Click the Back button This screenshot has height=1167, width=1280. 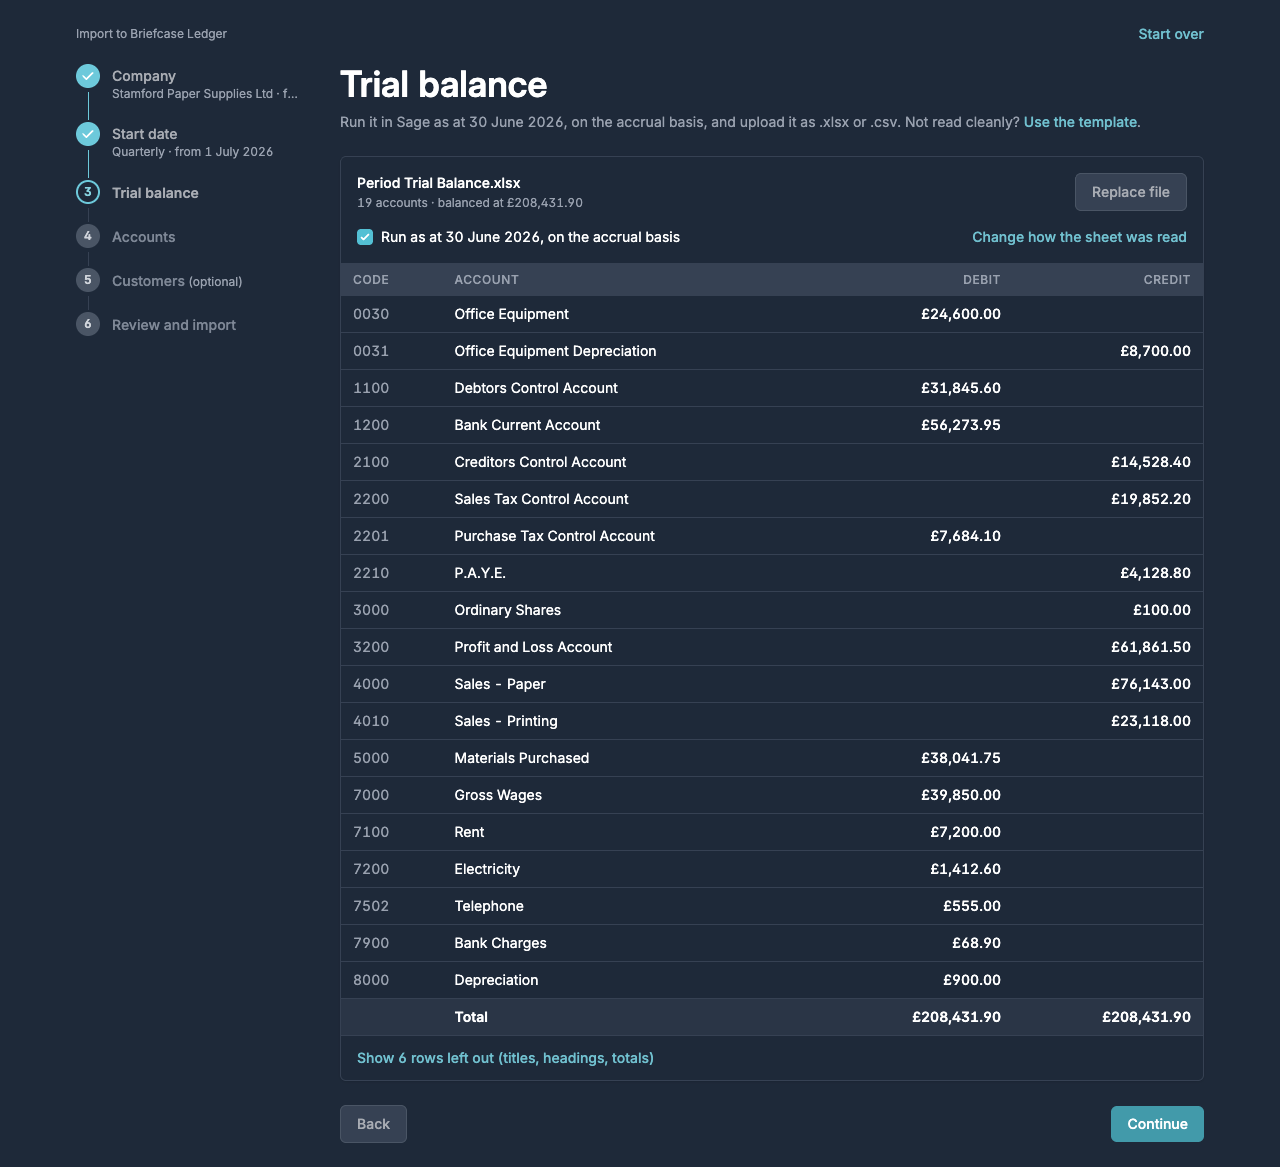pos(373,1124)
